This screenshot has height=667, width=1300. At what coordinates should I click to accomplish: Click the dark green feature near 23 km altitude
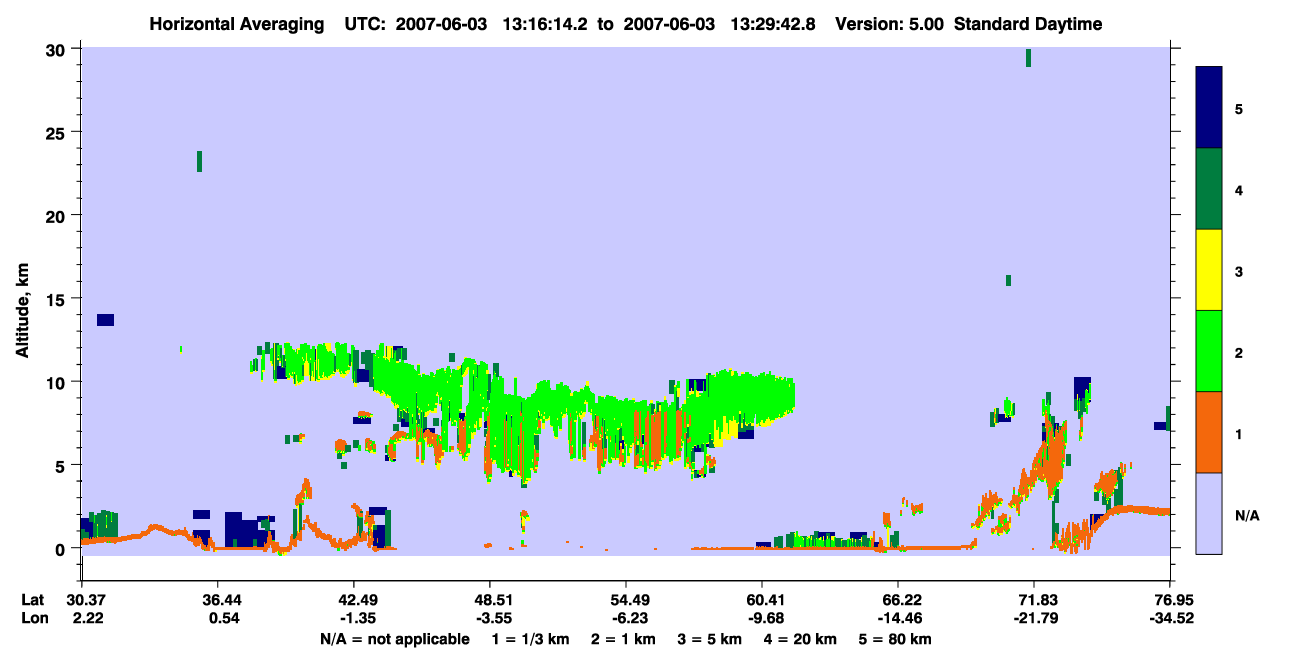(200, 161)
